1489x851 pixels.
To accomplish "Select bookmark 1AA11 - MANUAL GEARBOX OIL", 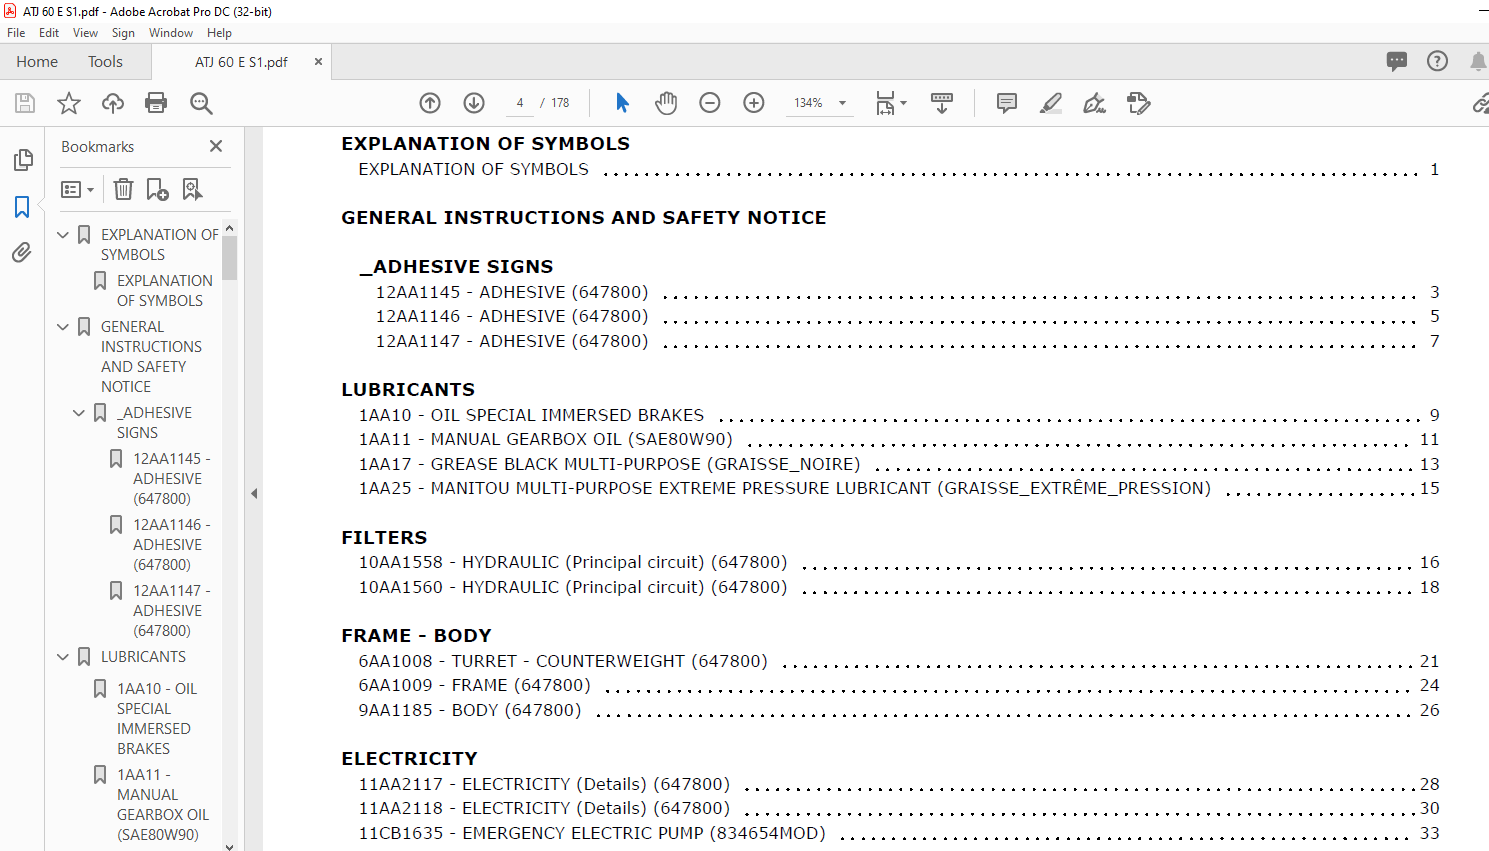I will coord(163,805).
